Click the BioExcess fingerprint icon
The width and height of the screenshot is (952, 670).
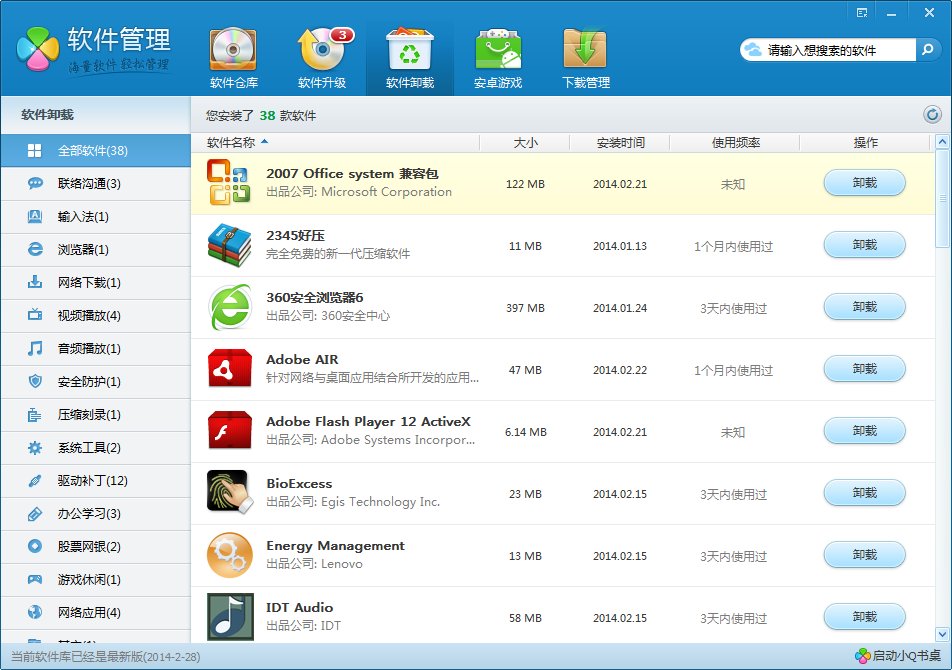pos(229,492)
